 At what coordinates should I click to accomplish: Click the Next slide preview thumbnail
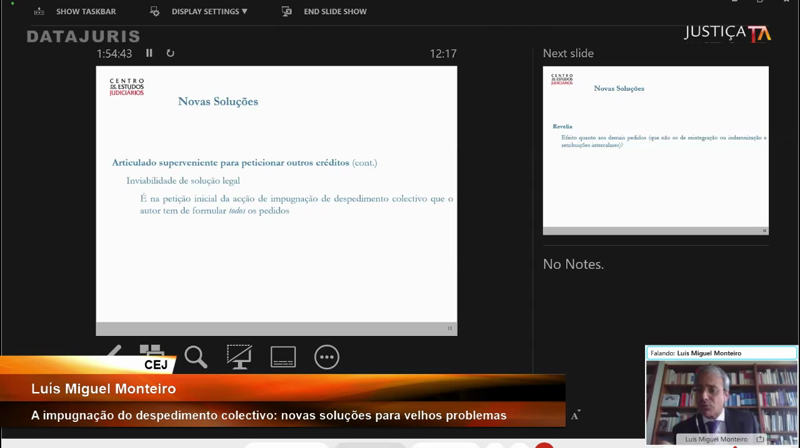[655, 150]
